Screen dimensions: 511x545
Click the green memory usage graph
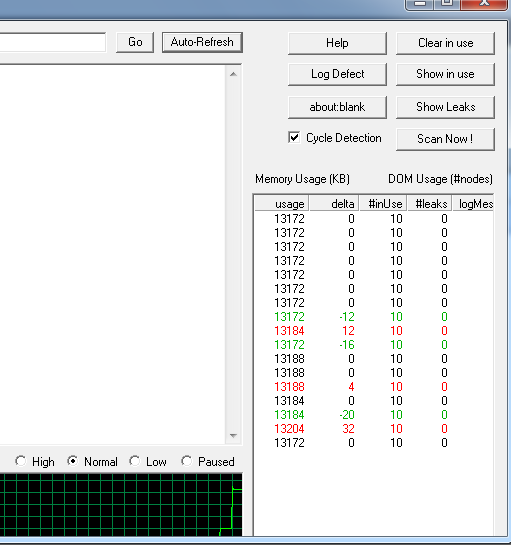point(121,505)
